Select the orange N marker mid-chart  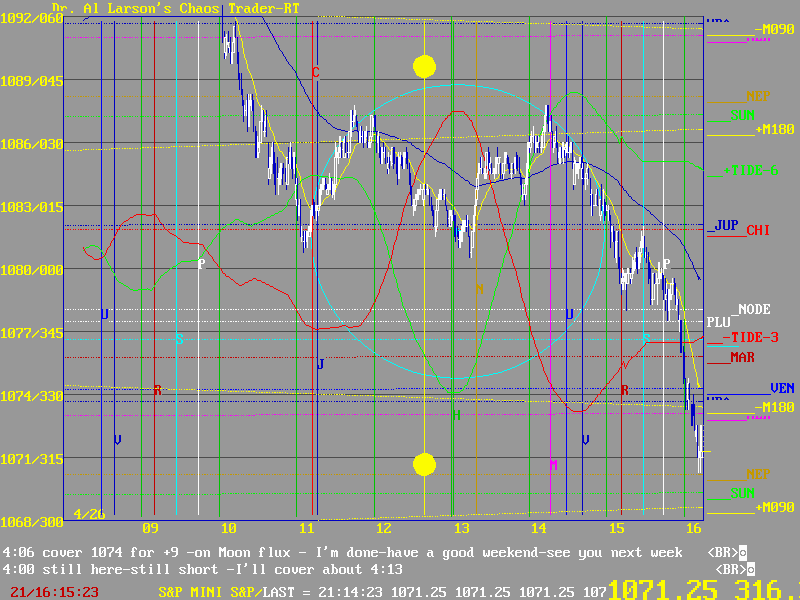point(479,289)
